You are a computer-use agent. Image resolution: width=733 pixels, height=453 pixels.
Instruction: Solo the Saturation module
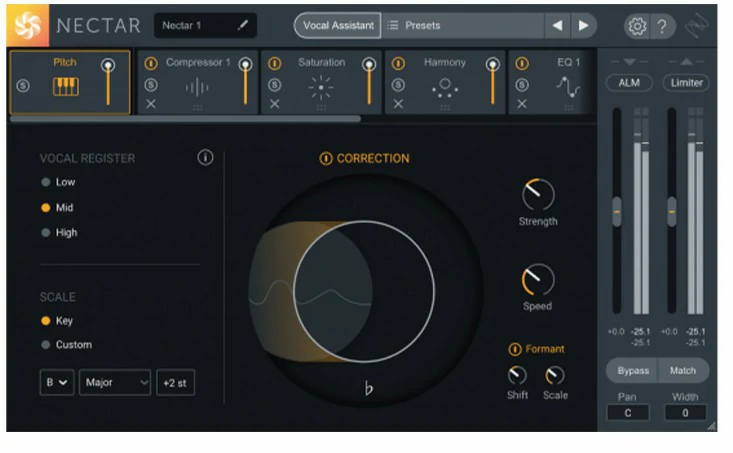[275, 85]
